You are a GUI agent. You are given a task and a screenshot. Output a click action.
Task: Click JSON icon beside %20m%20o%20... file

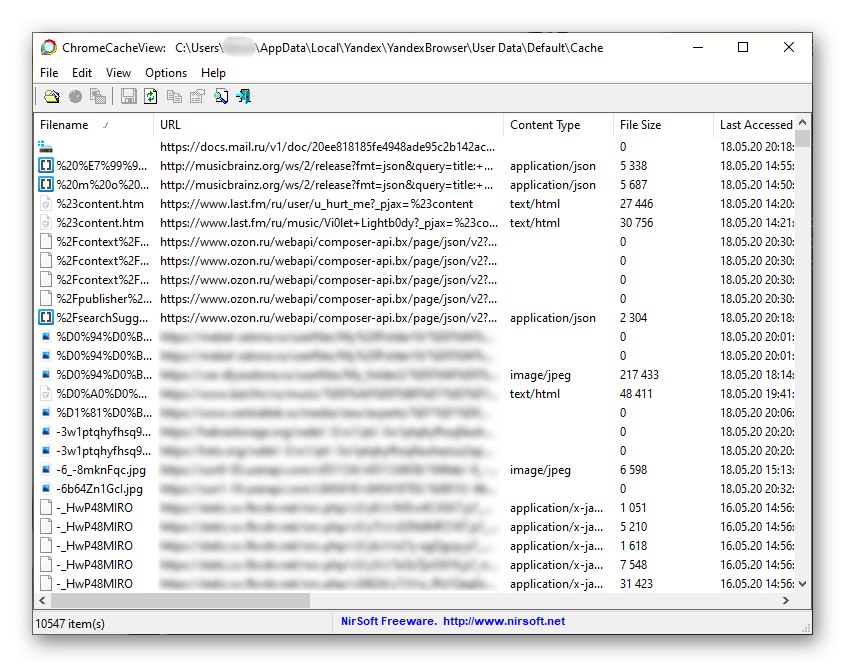tap(46, 184)
